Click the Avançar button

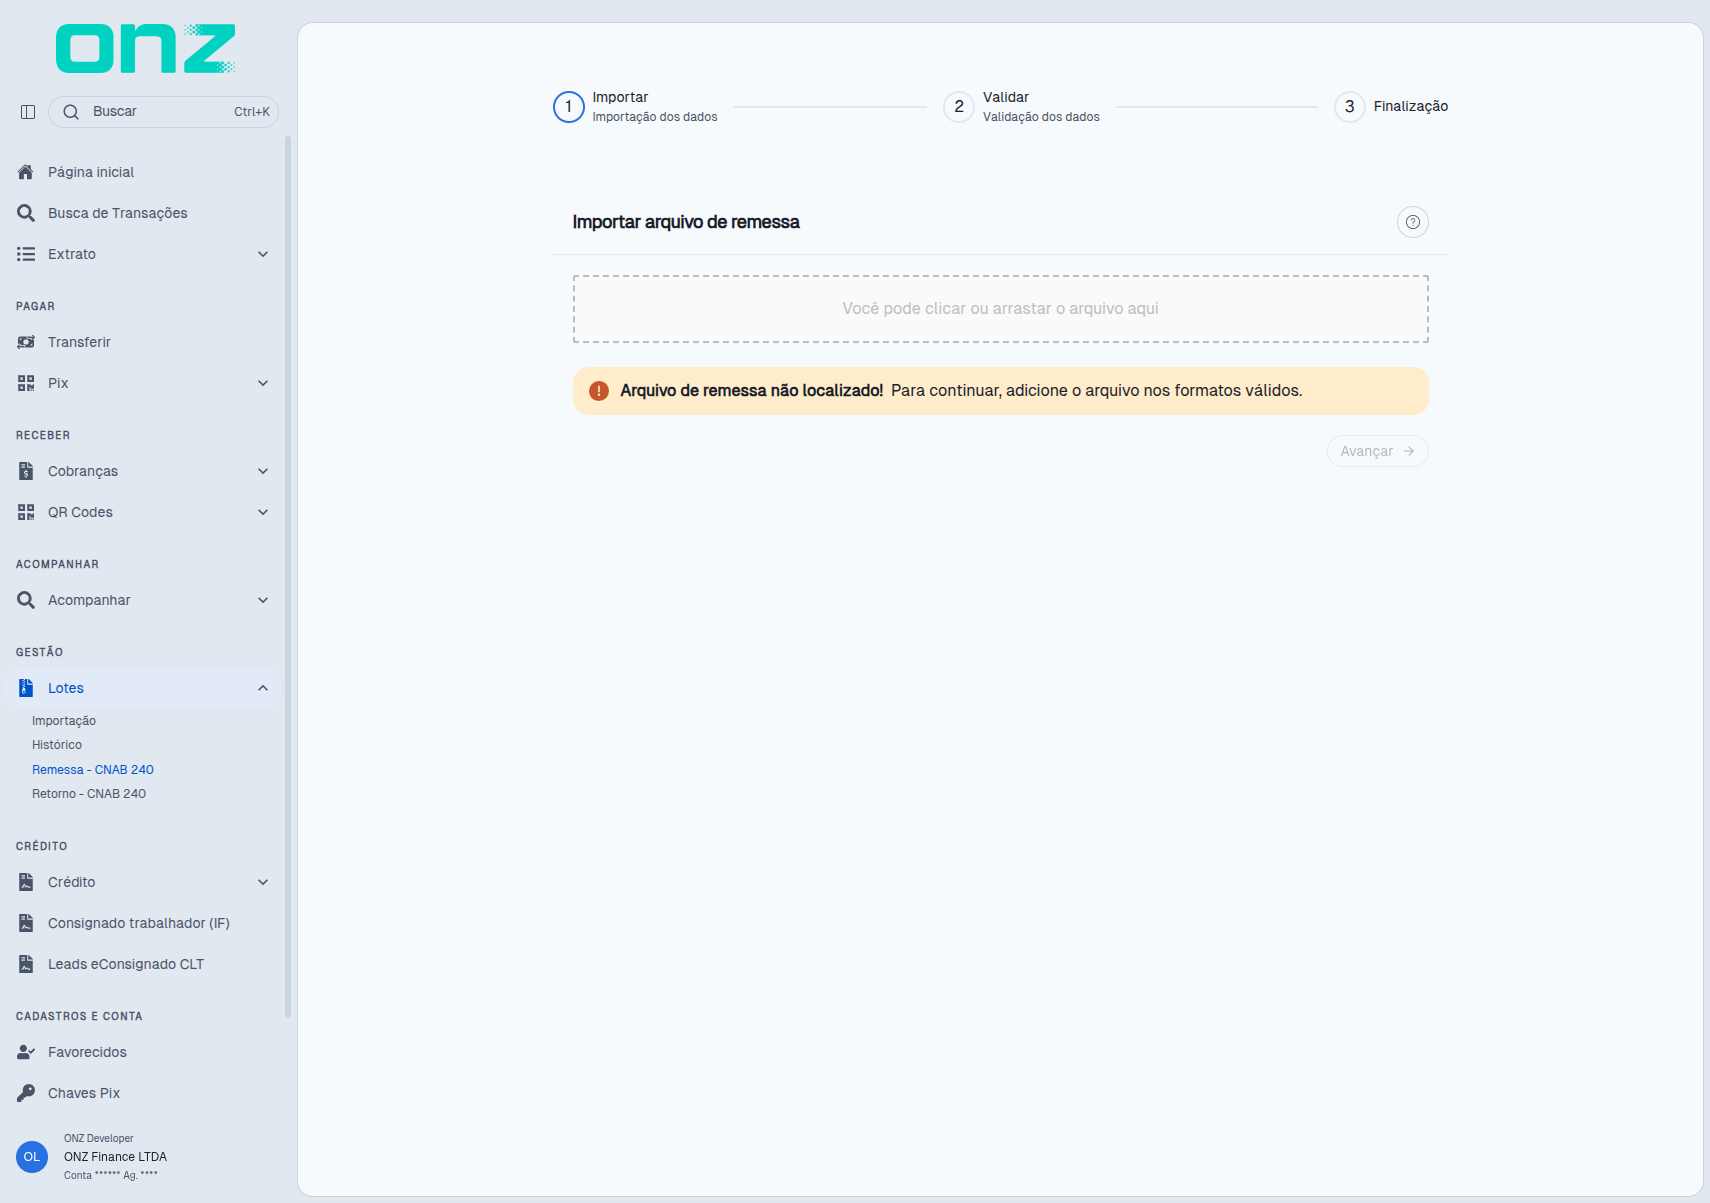coord(1377,451)
